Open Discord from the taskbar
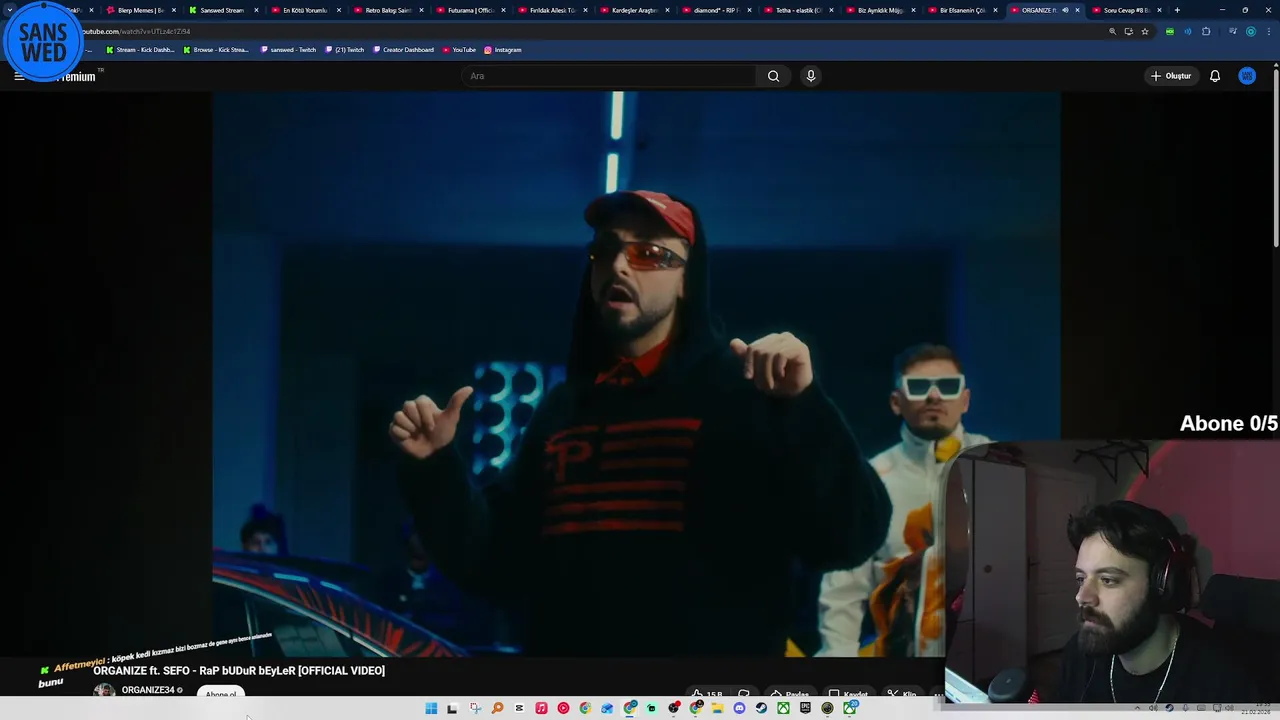1280x720 pixels. click(739, 708)
